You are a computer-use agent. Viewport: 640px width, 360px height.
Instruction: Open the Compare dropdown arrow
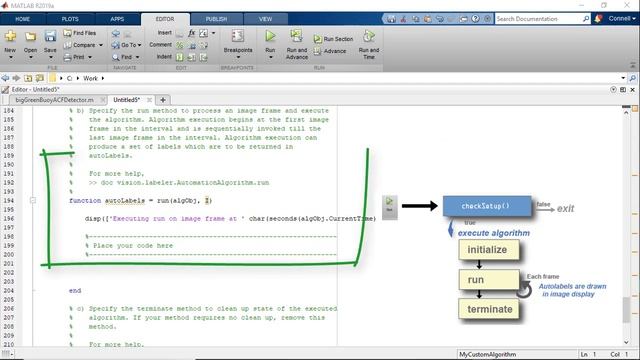click(x=101, y=45)
